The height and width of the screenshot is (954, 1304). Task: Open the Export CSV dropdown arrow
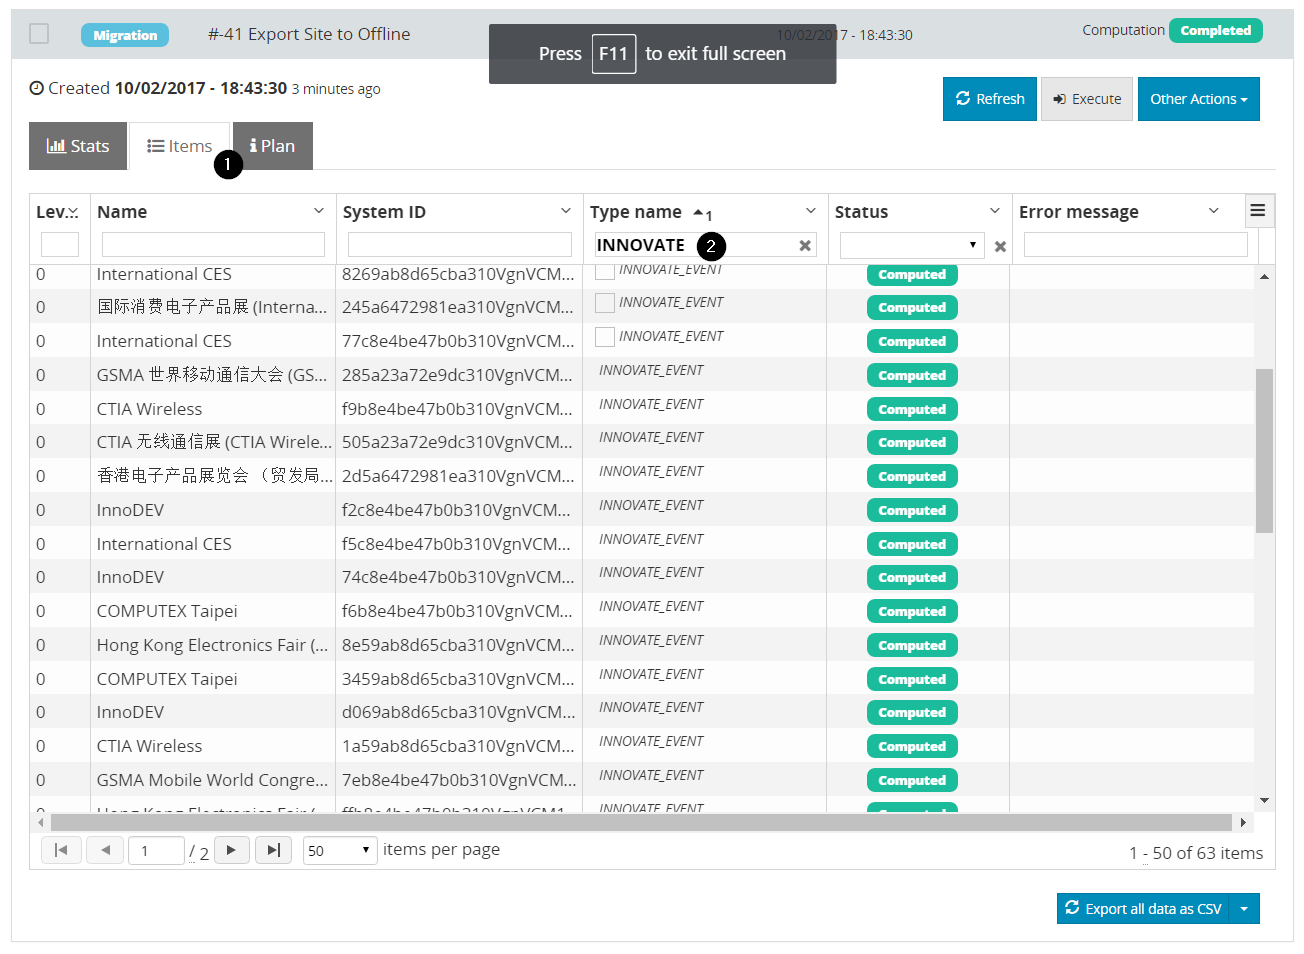tap(1244, 909)
